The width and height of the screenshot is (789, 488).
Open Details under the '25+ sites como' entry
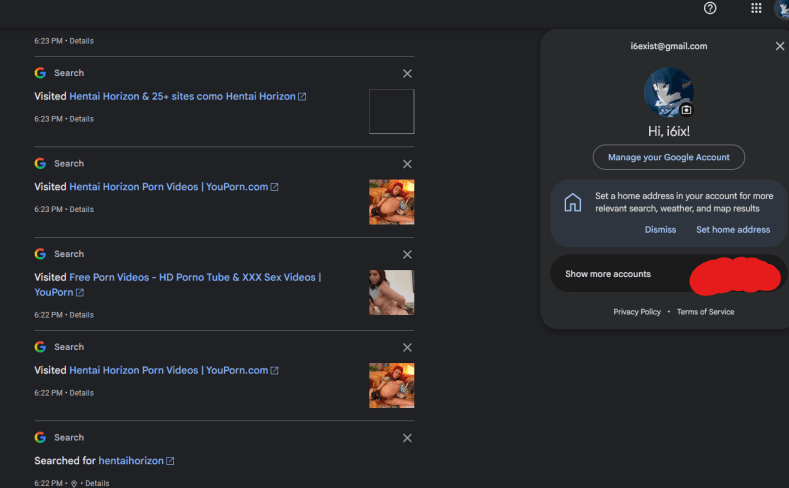(x=81, y=119)
